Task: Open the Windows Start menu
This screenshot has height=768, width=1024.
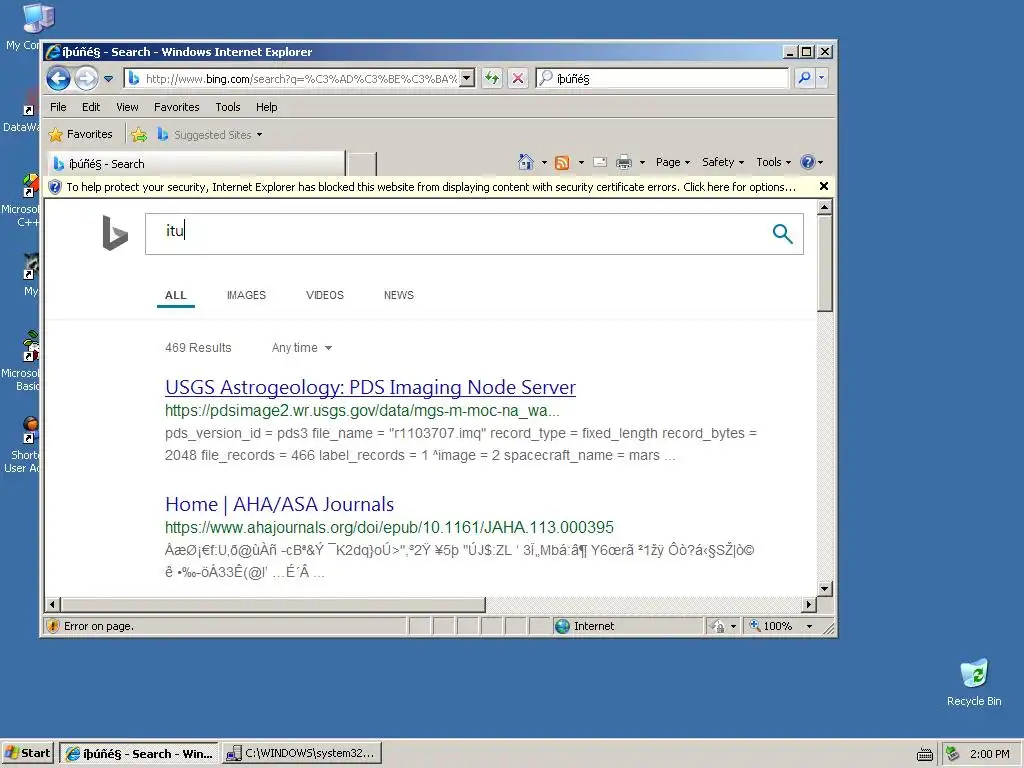Action: point(28,753)
